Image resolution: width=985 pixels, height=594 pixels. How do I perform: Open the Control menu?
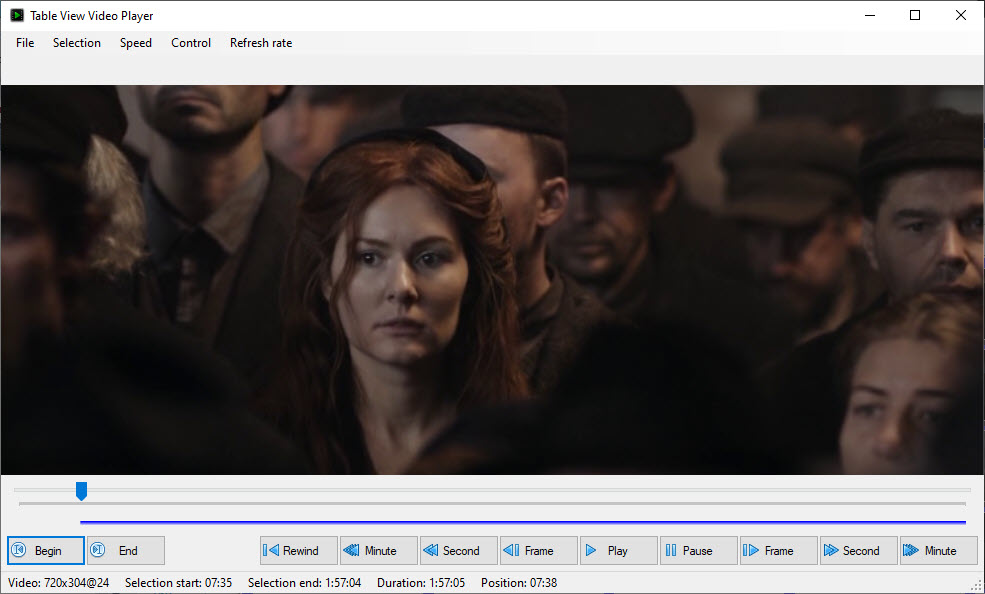click(x=191, y=43)
